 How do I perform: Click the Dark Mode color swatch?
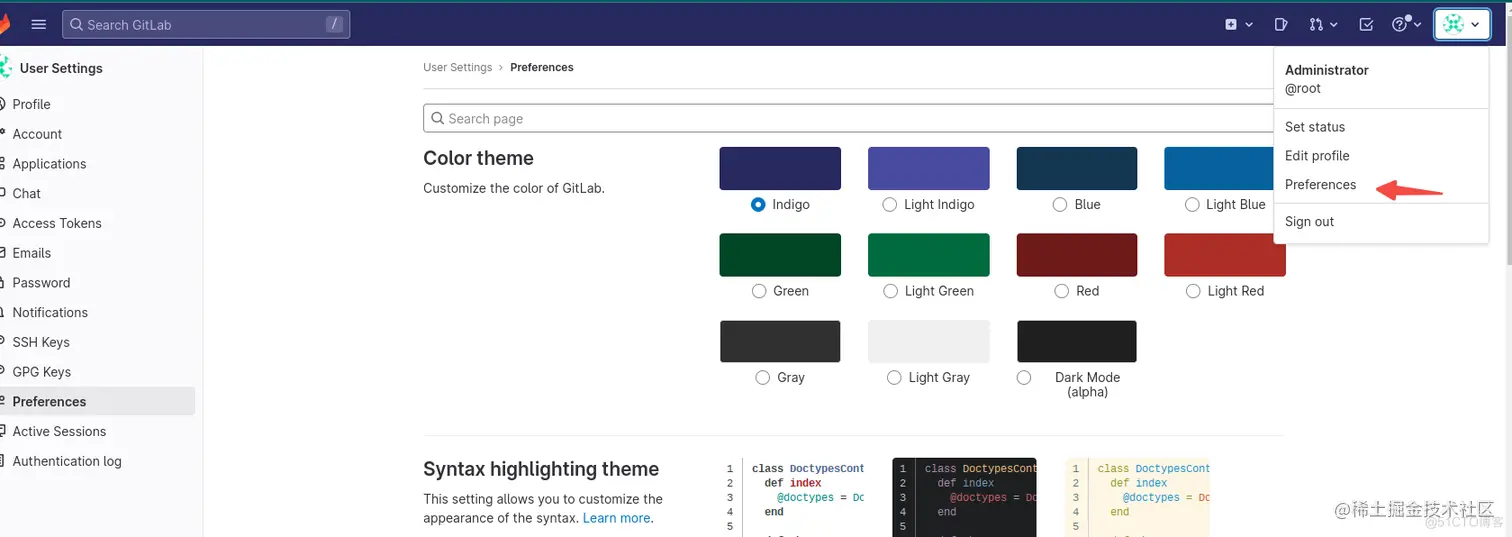coord(1077,341)
